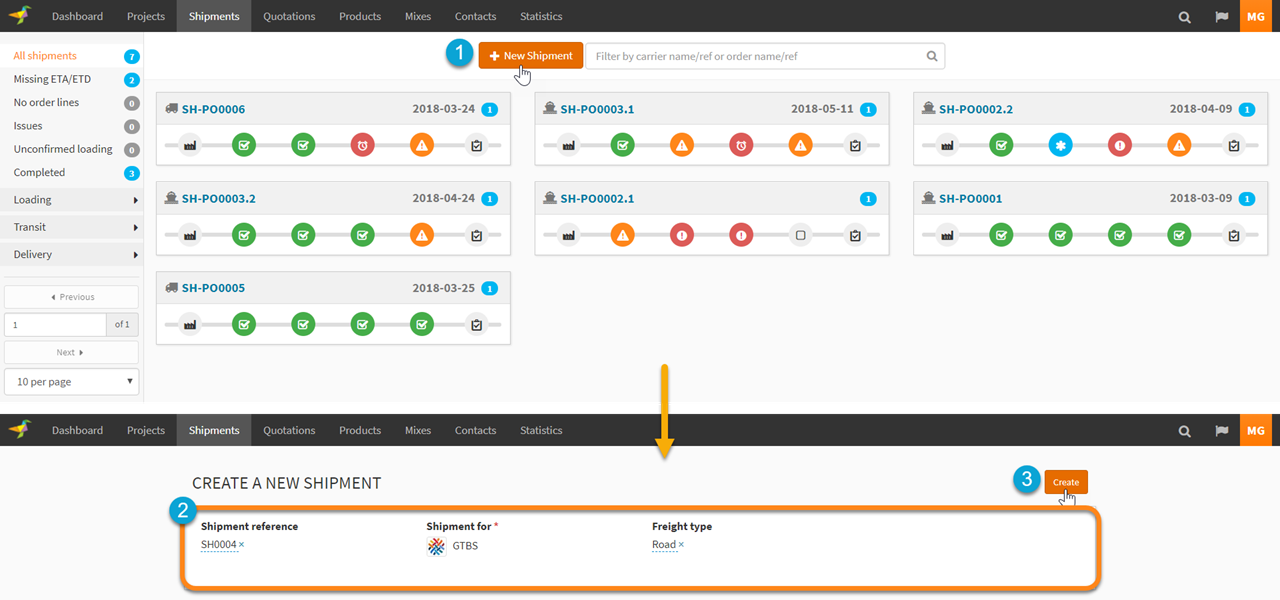The height and width of the screenshot is (600, 1280).
Task: Click the flag notification icon in top bar
Action: tap(1221, 16)
